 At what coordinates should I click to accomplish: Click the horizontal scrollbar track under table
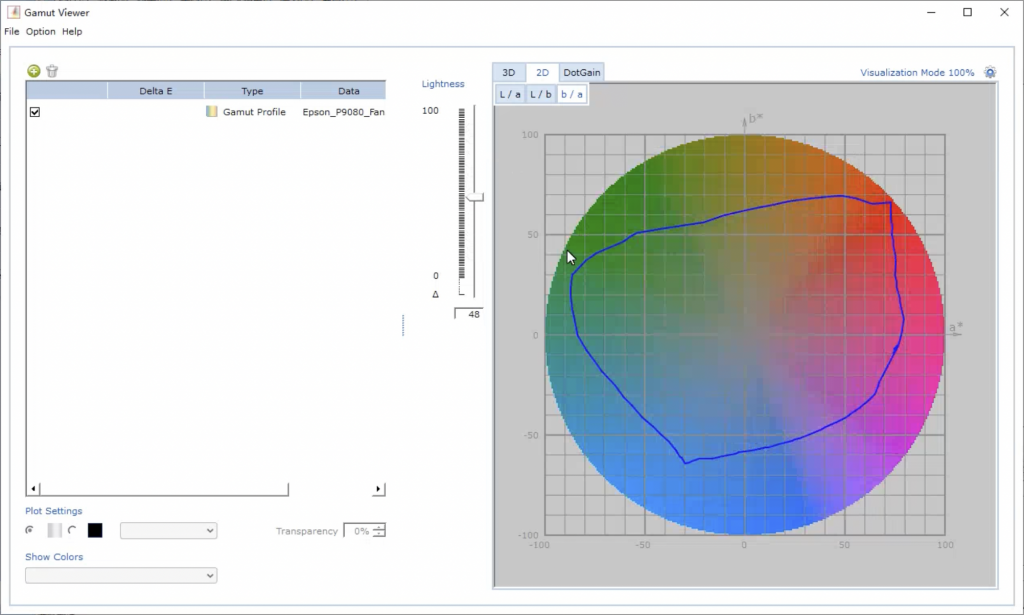[x=330, y=489]
